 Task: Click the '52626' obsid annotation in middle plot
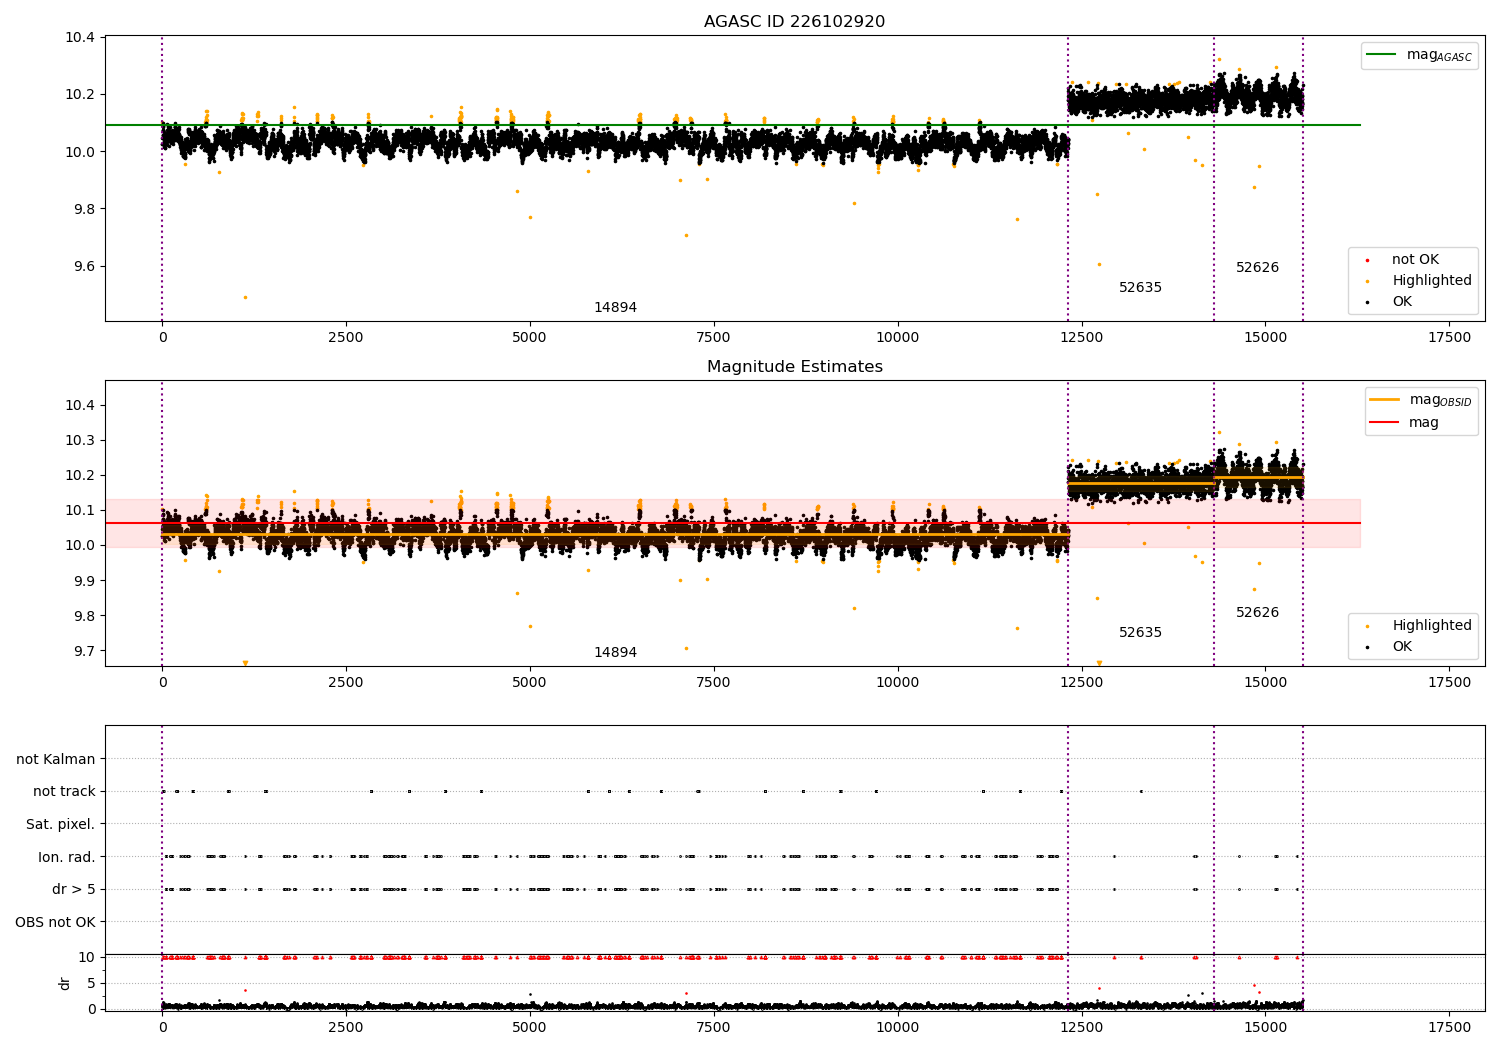[1257, 613]
